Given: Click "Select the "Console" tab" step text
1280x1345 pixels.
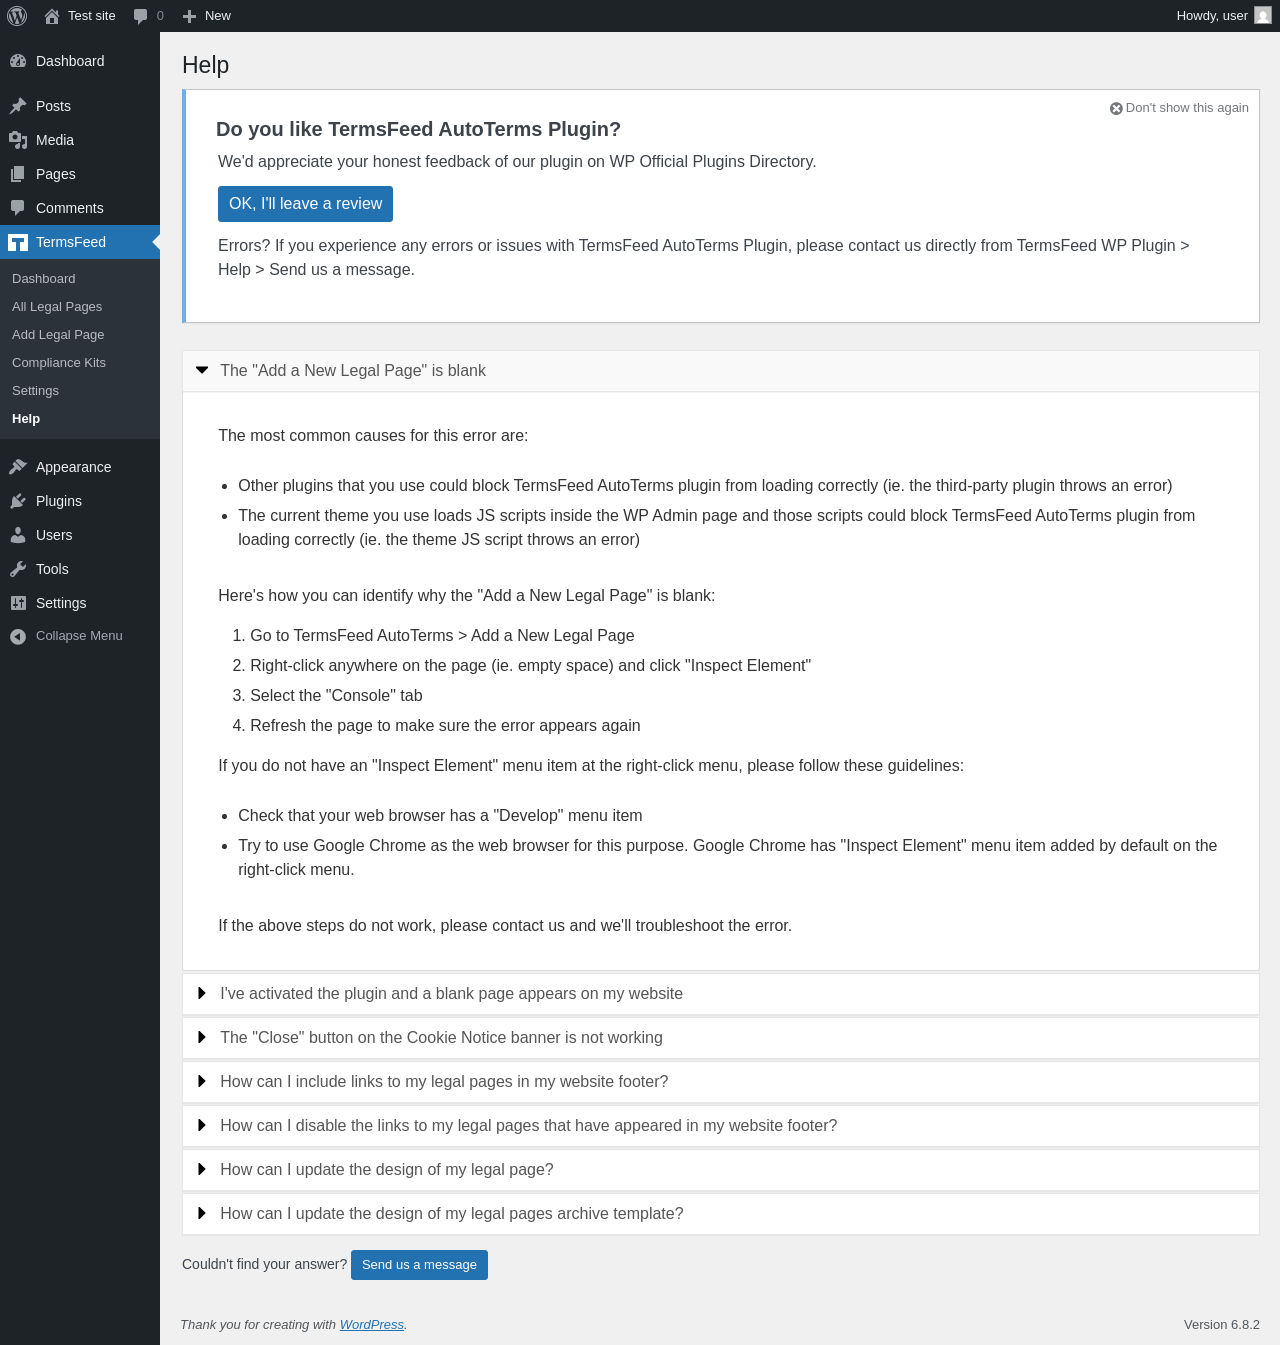Looking at the screenshot, I should pyautogui.click(x=336, y=696).
